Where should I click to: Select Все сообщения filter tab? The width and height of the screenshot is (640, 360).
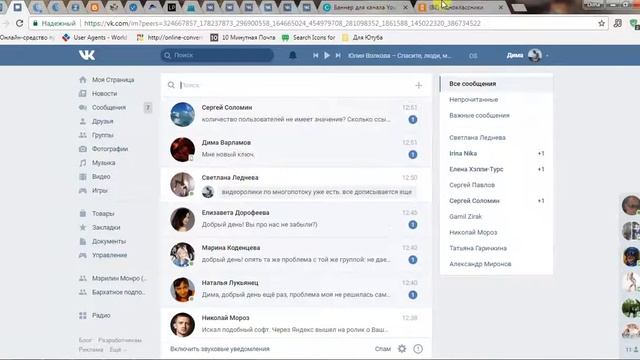point(496,84)
